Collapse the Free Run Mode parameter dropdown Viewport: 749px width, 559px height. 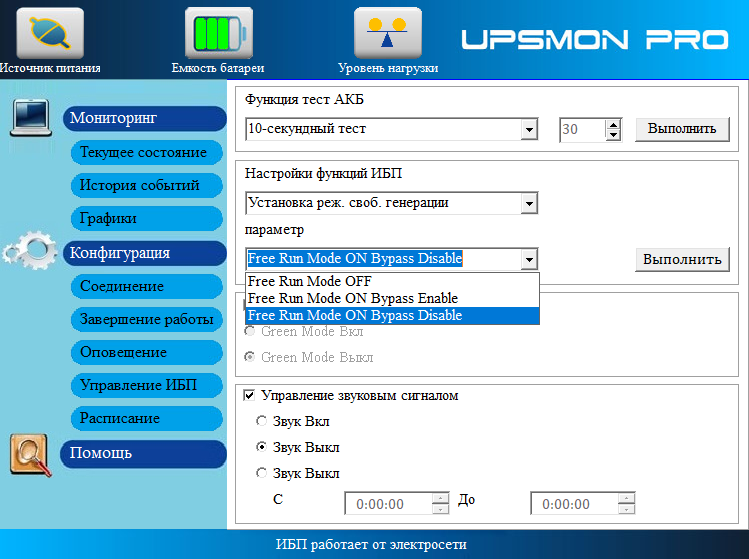click(x=529, y=259)
